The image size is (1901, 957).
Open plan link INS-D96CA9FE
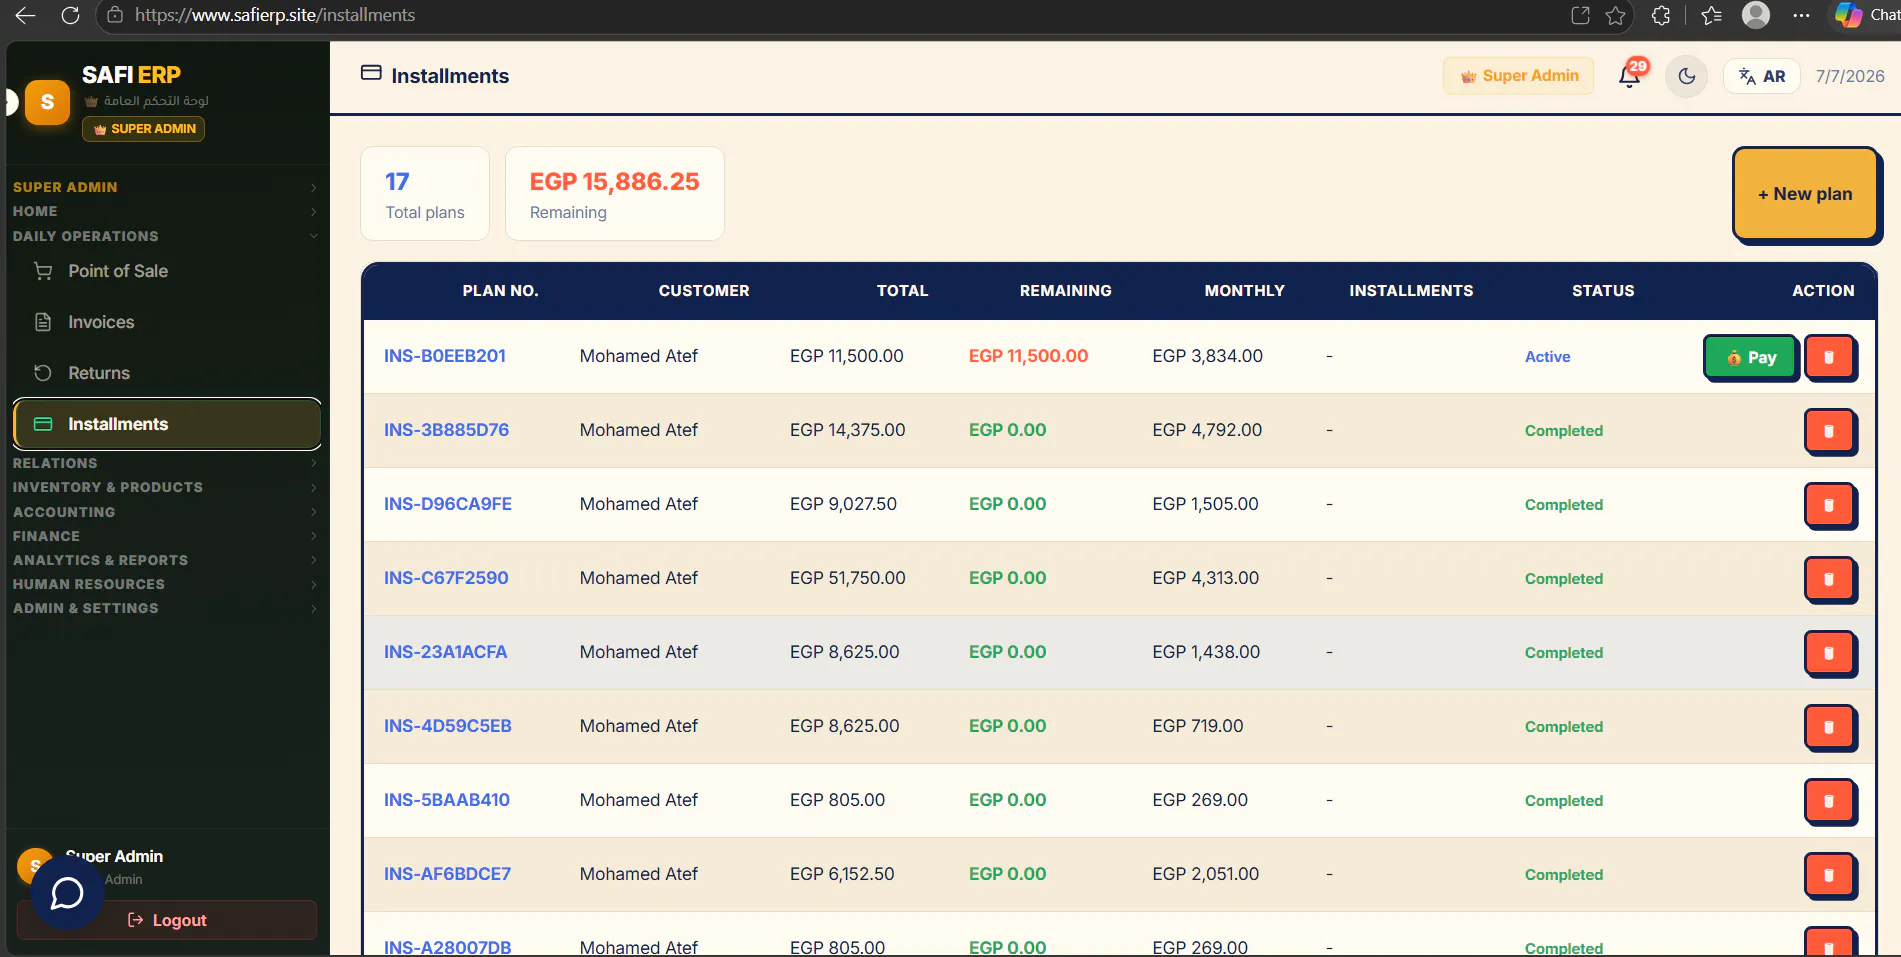(x=448, y=504)
